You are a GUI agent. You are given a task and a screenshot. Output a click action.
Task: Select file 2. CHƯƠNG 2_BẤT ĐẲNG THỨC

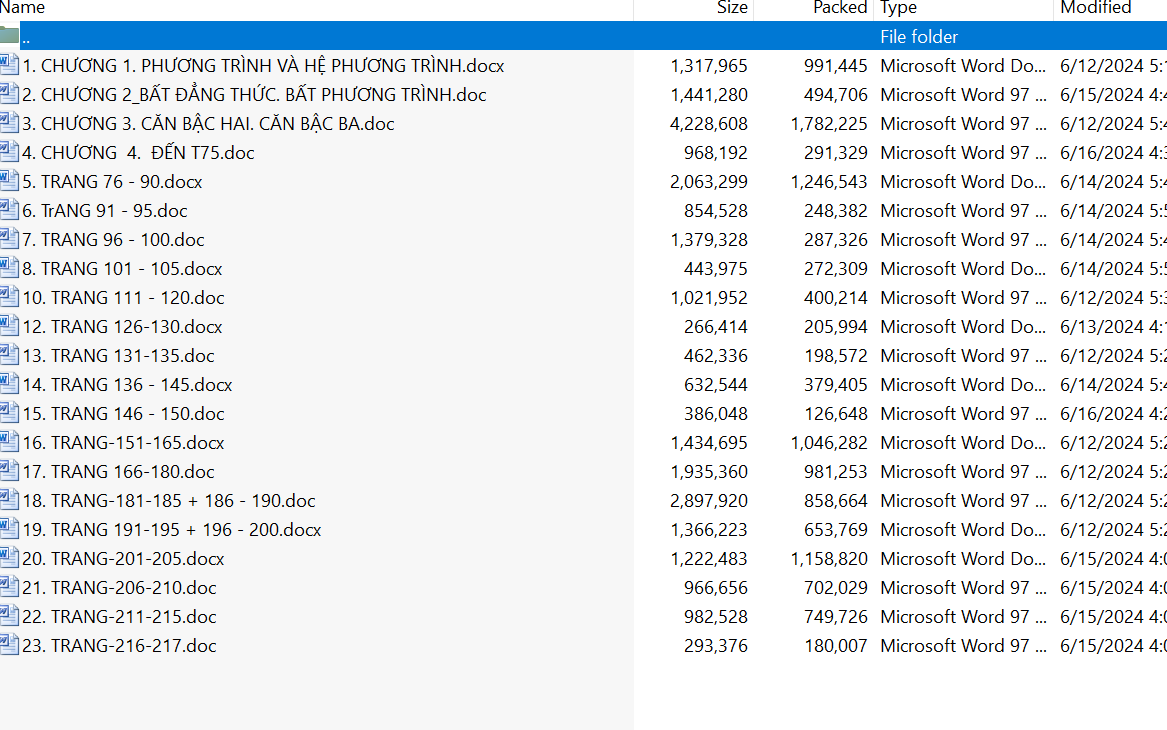point(254,95)
